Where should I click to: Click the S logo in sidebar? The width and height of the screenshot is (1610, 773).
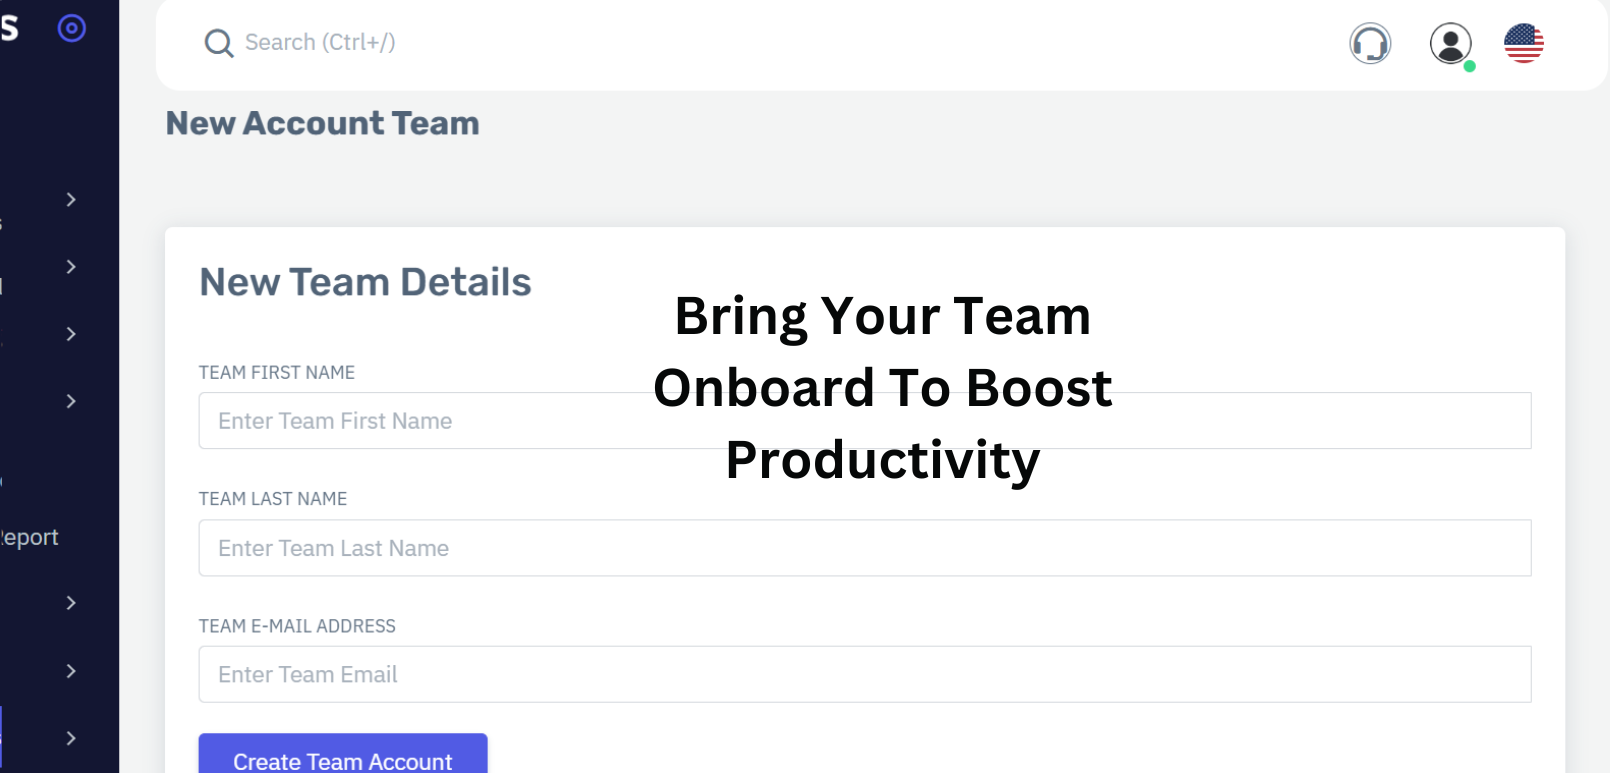point(10,28)
